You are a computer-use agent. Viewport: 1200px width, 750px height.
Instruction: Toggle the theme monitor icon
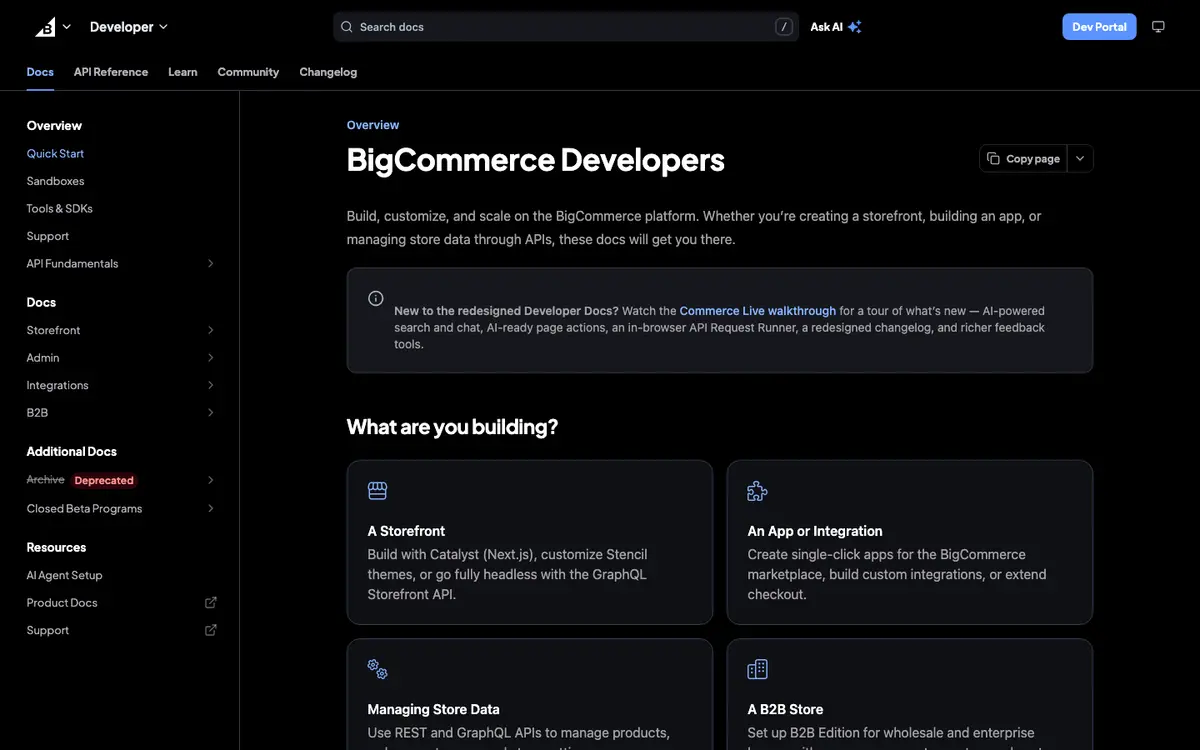click(x=1159, y=27)
